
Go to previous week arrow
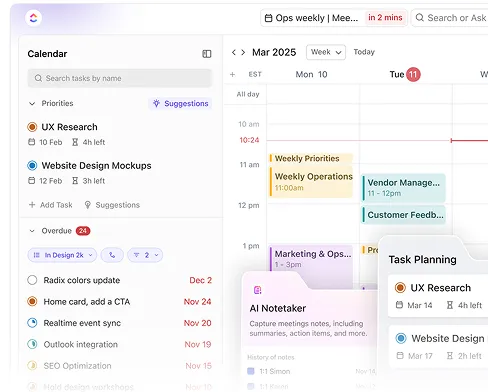(234, 52)
